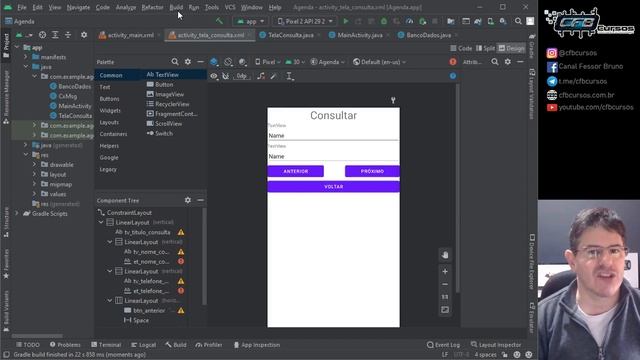Open Attributes panel settings gear
The height and width of the screenshot is (360, 640).
[508, 62]
